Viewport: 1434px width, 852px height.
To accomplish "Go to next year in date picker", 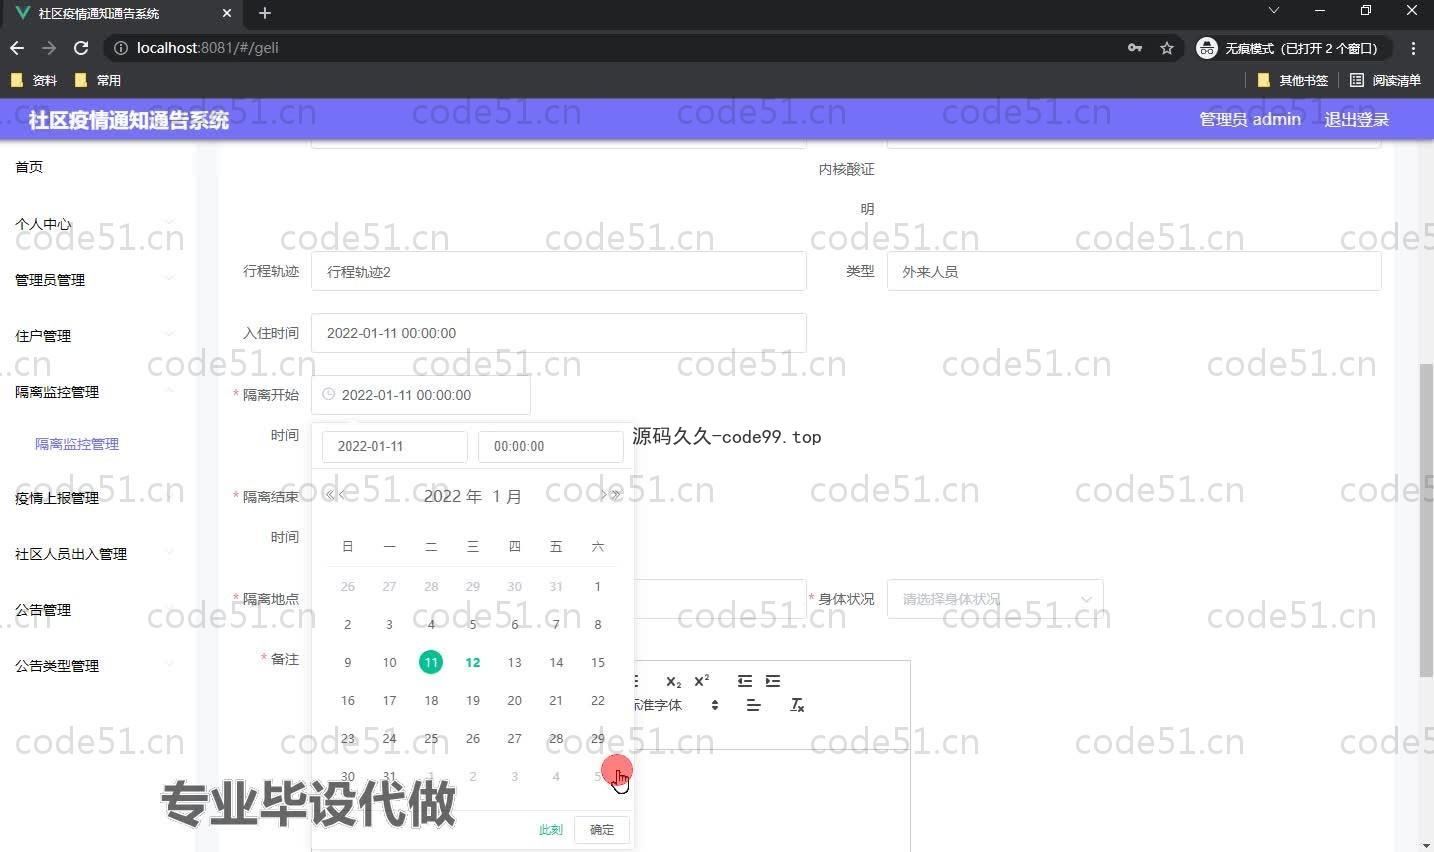I will (616, 495).
